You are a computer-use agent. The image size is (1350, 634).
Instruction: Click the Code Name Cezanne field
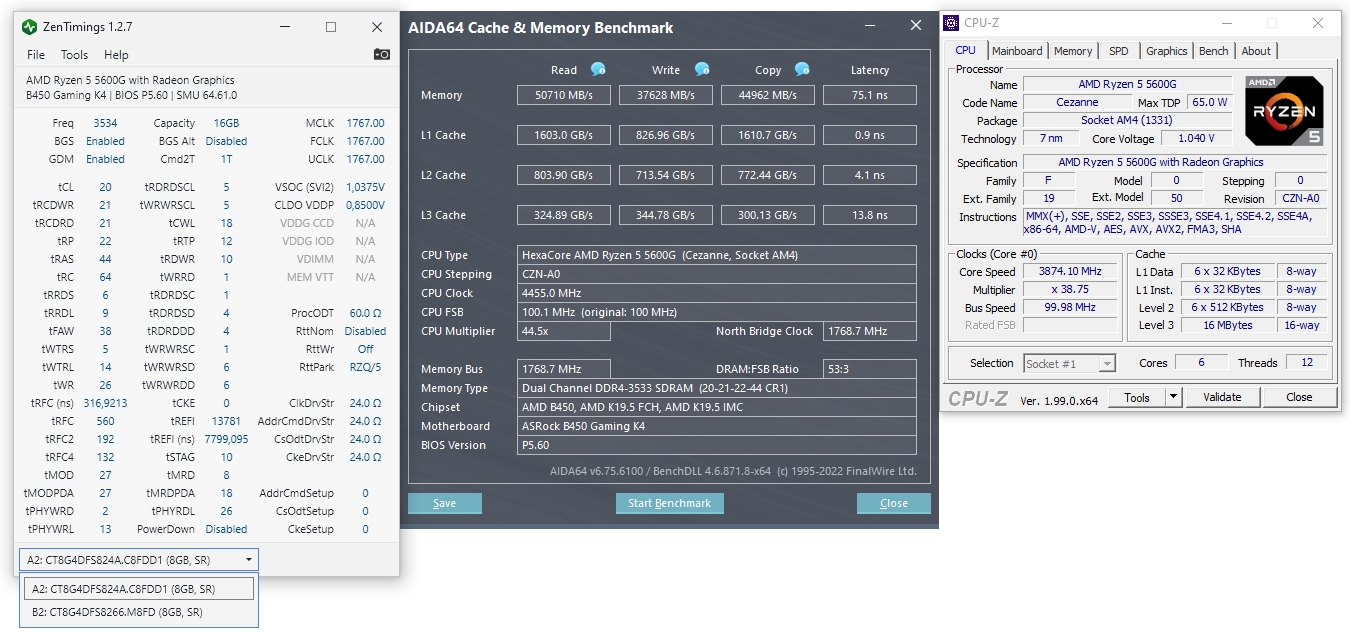pyautogui.click(x=1077, y=102)
